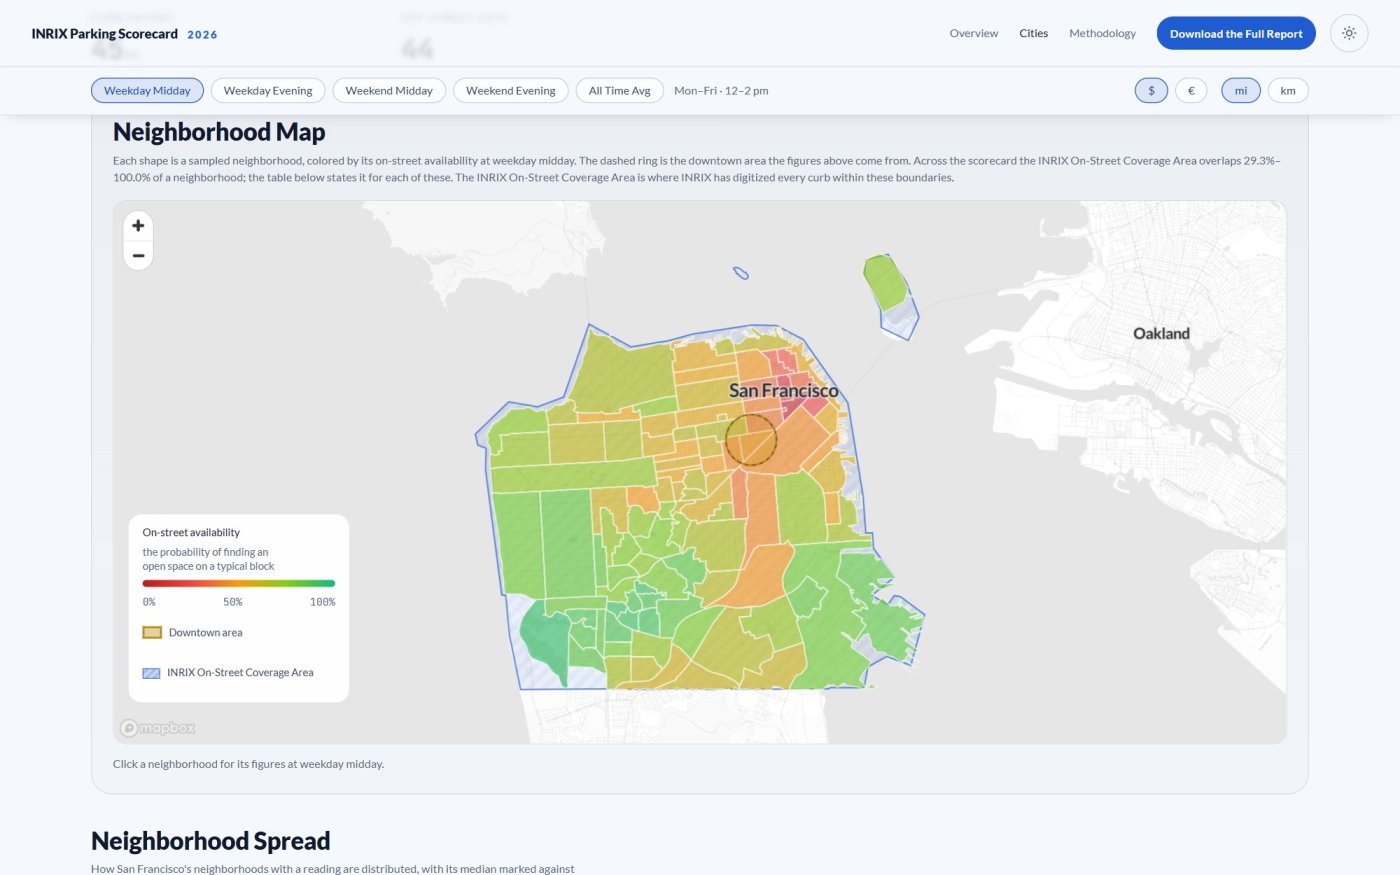Viewport: 1400px width, 875px height.
Task: Select the Weekend Midday time filter
Action: coord(389,90)
